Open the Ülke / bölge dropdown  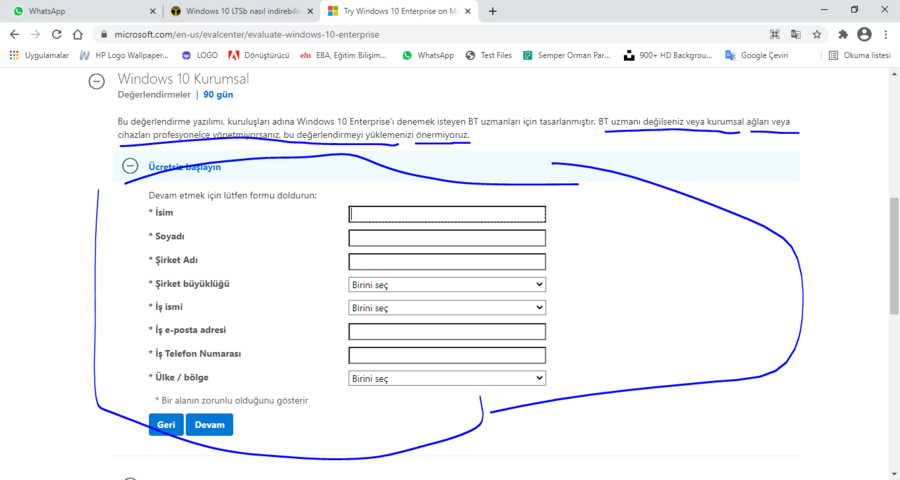coord(447,378)
